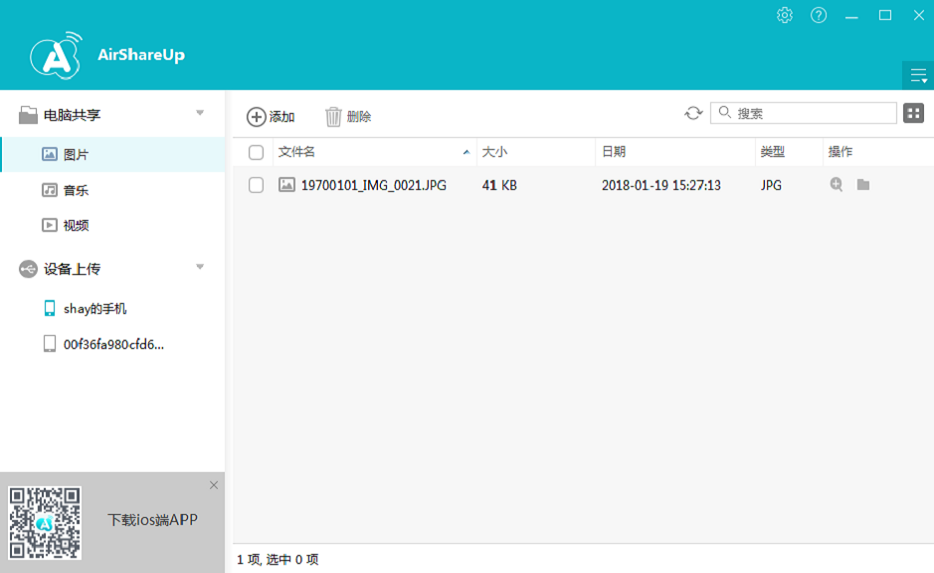Click device icon for 00f36fa980cfd6...

[x=50, y=344]
